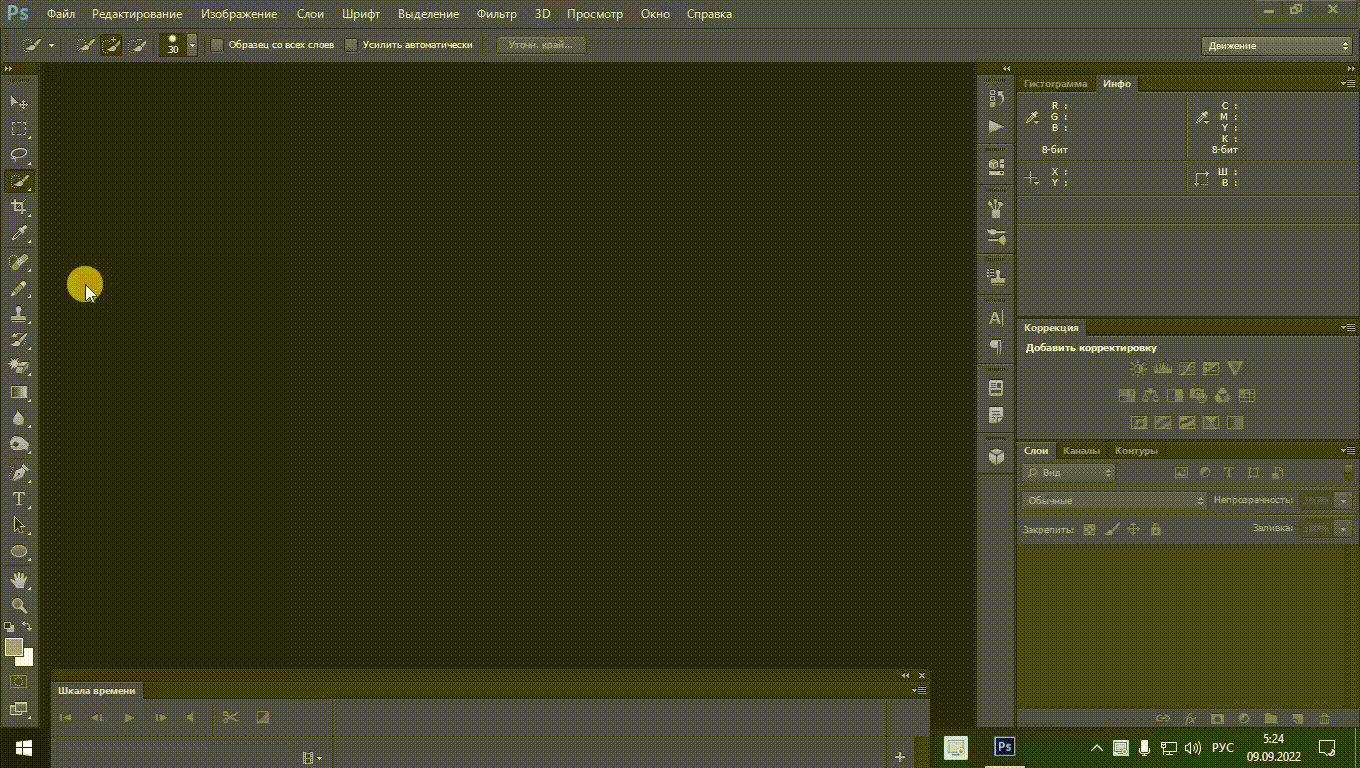Open the Character panel from the dock
The image size is (1360, 768).
pyautogui.click(x=996, y=318)
